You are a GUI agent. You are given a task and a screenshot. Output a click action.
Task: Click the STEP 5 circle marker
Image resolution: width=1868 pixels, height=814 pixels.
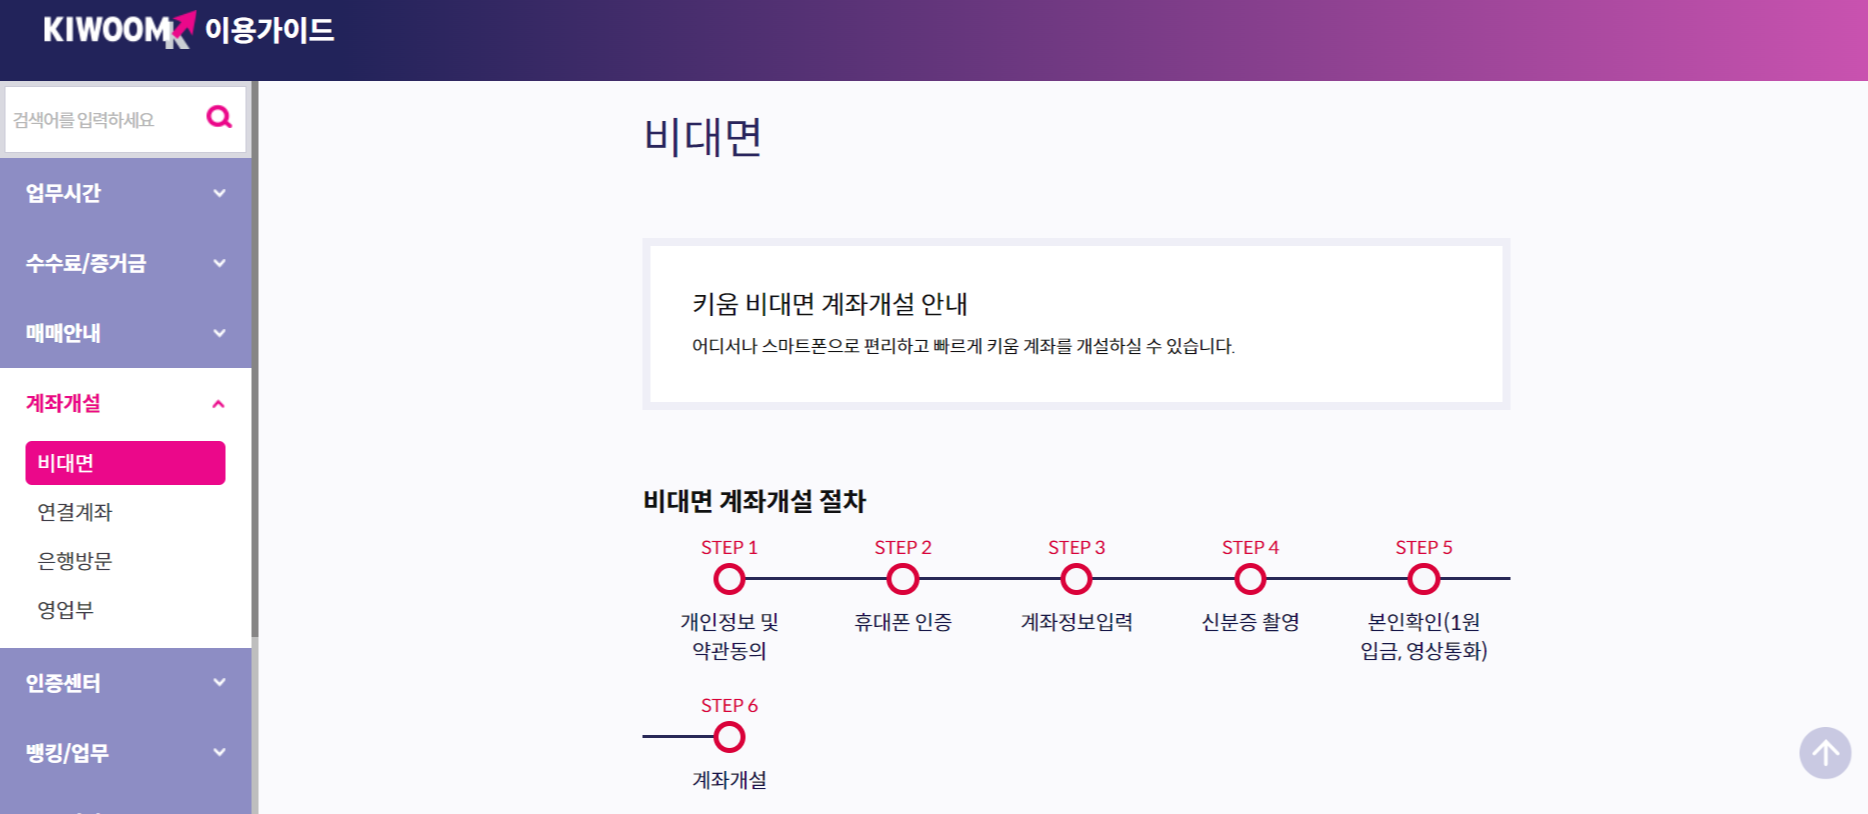tap(1424, 578)
